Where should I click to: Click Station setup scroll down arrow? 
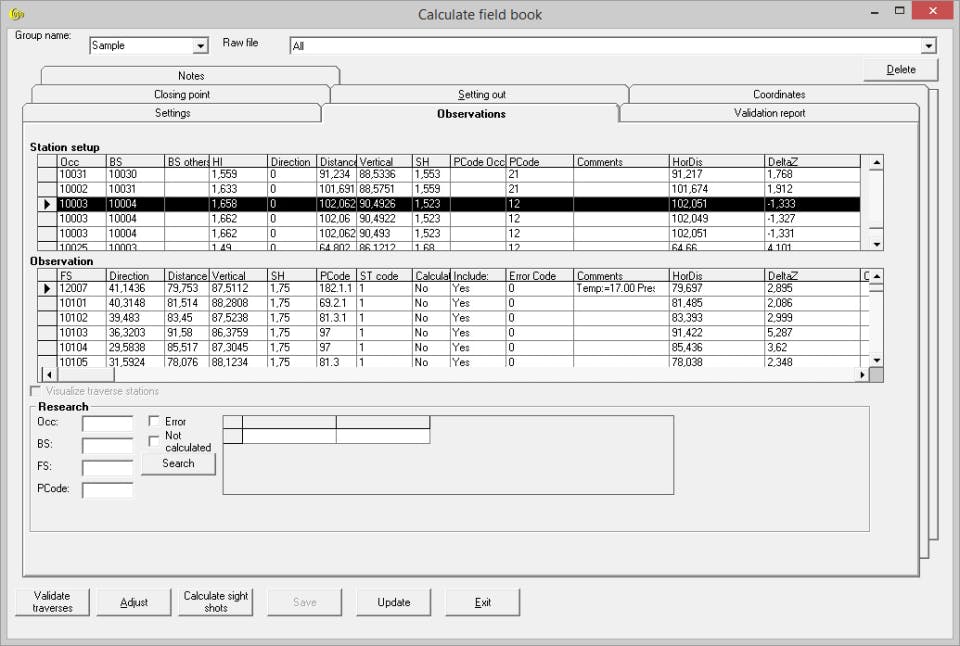click(x=877, y=244)
